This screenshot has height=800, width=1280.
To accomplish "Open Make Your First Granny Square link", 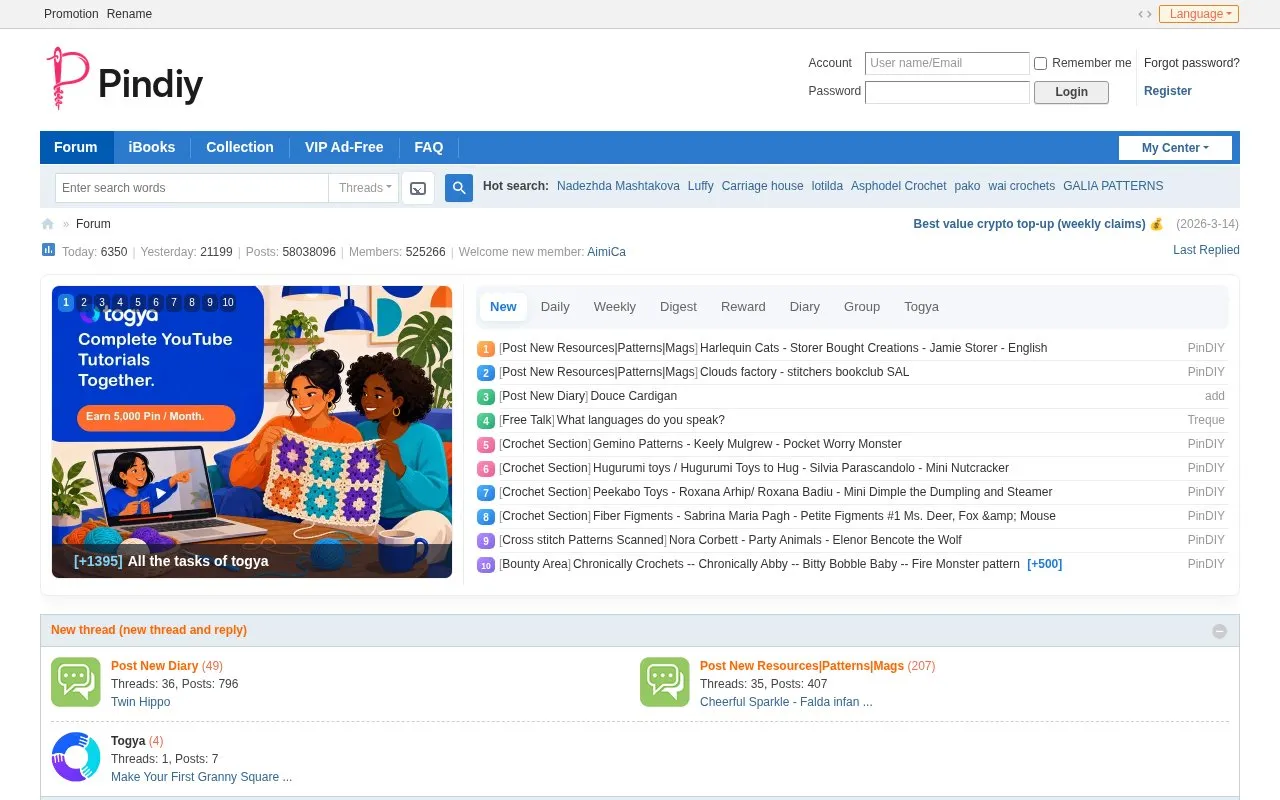I will tap(202, 777).
